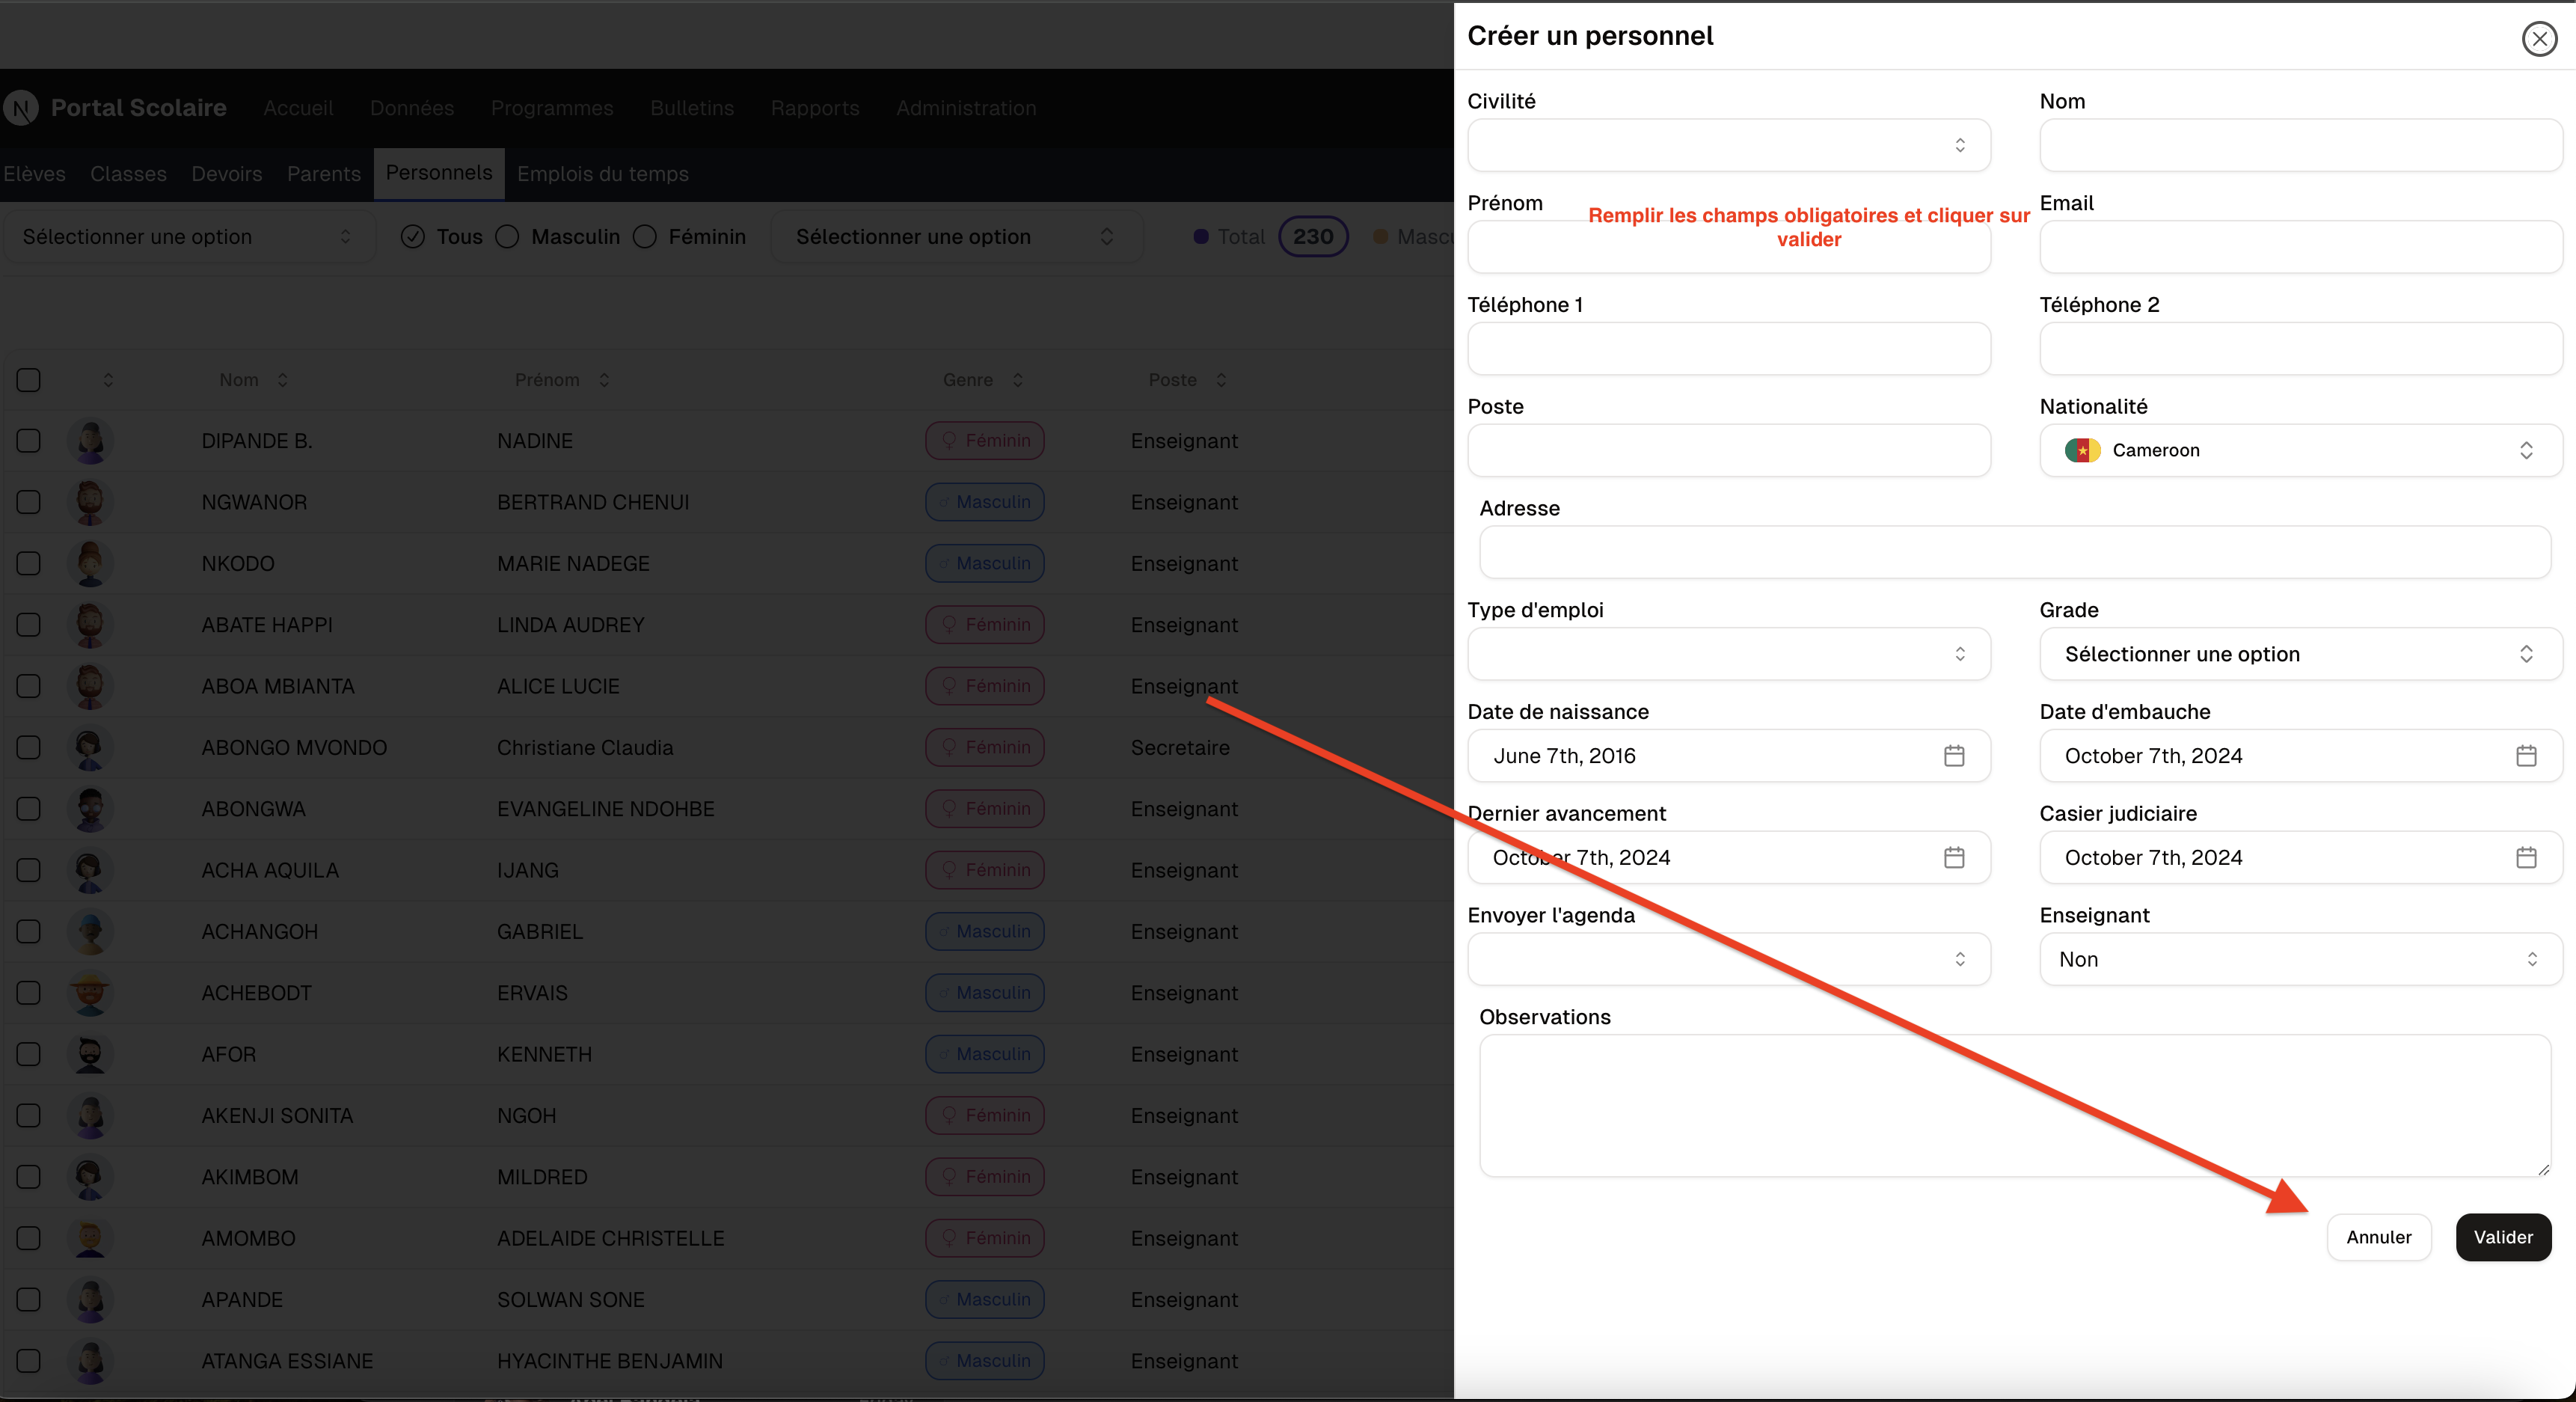Screen dimensions: 2576x1402
Task: Open the Accueil menu
Action: click(x=298, y=108)
